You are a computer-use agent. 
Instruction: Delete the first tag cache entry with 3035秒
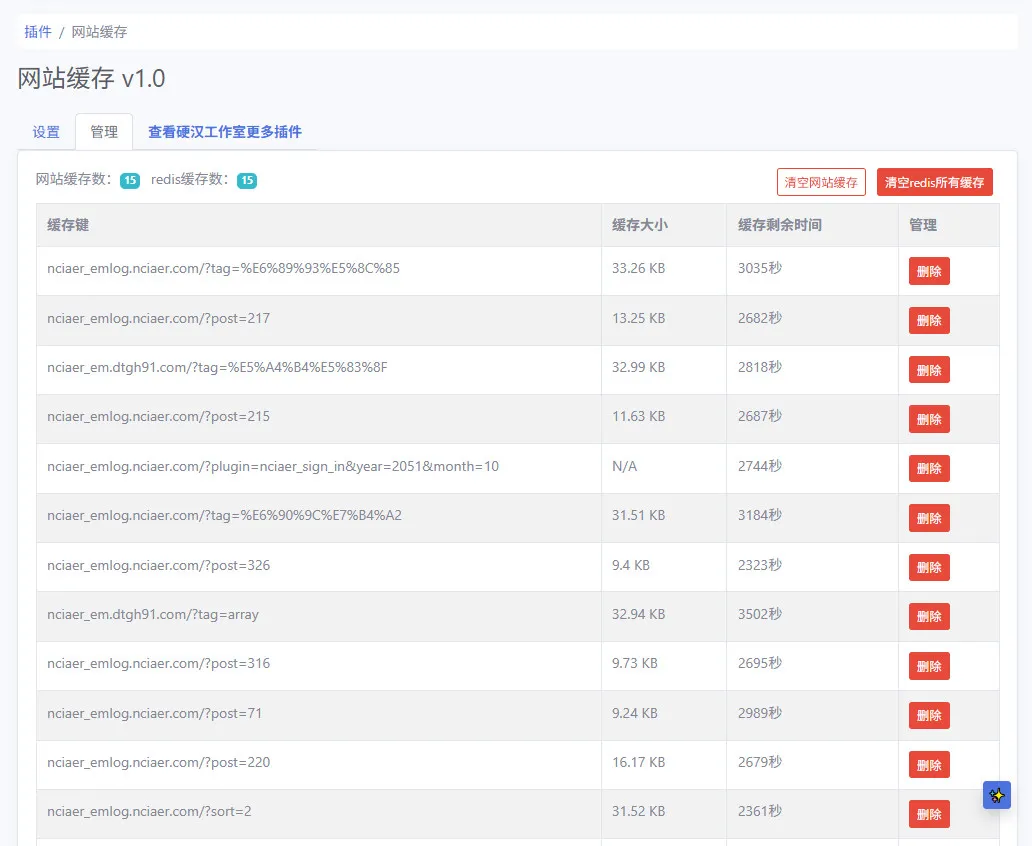(x=929, y=271)
